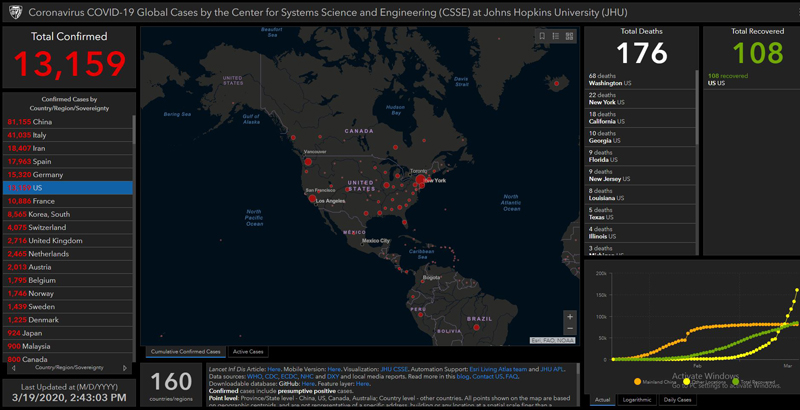The width and height of the screenshot is (800, 410).
Task: Open the NHC data source link
Action: click(307, 376)
